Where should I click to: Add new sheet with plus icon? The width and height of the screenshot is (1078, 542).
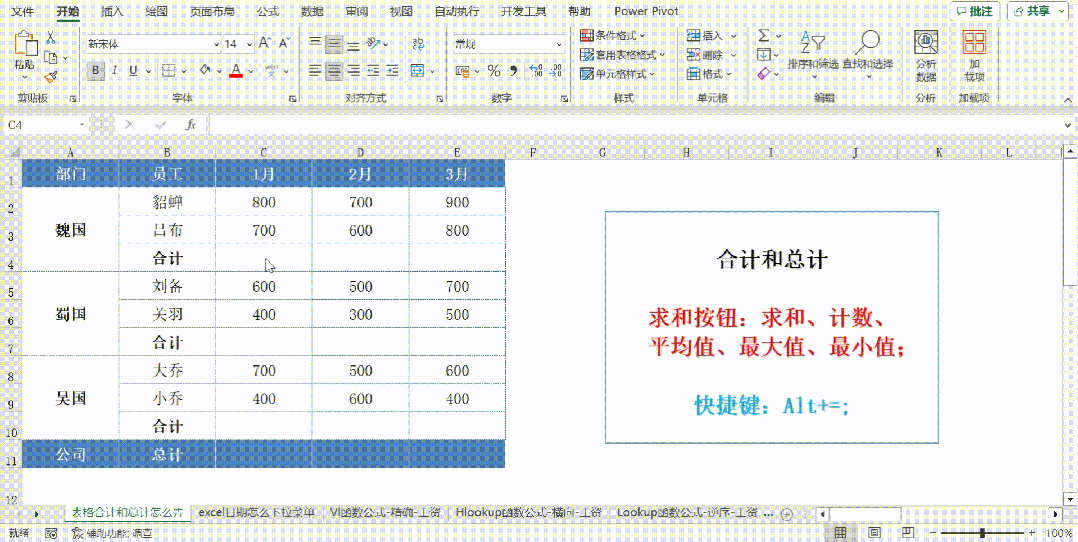tap(788, 514)
